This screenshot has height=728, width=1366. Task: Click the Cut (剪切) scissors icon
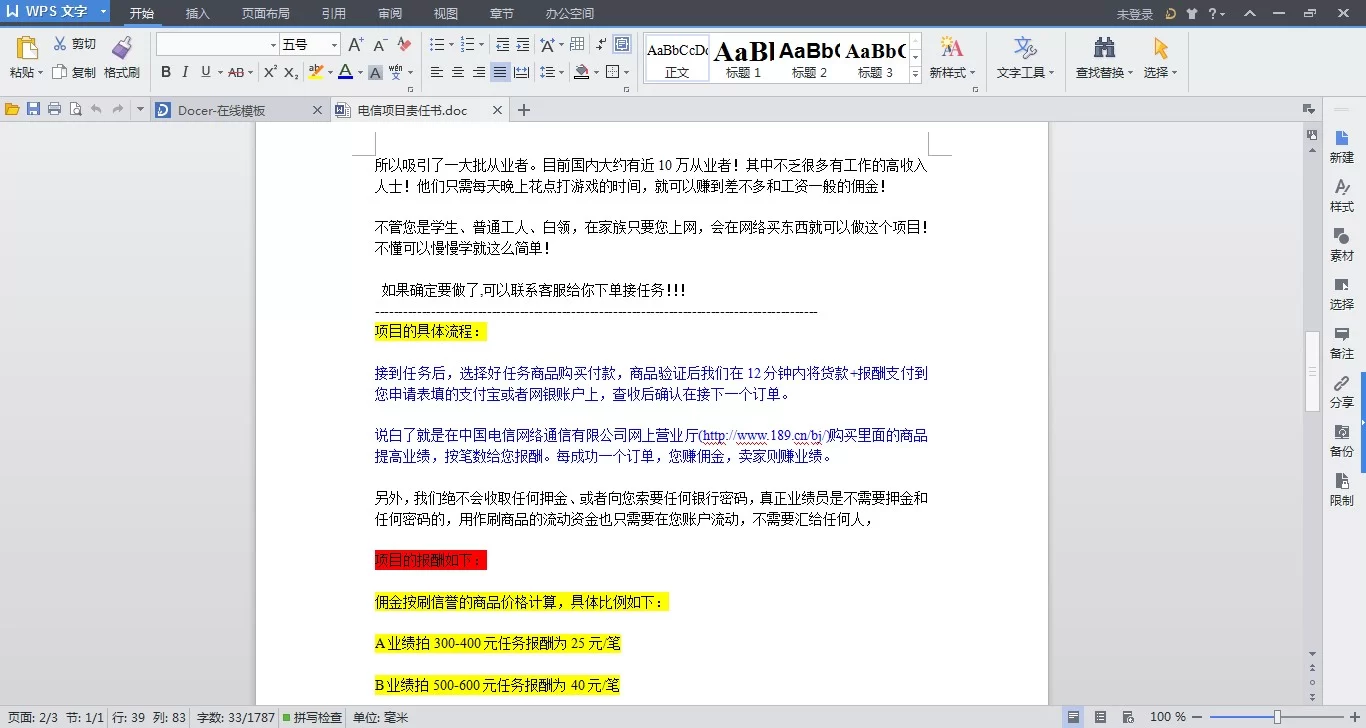60,44
